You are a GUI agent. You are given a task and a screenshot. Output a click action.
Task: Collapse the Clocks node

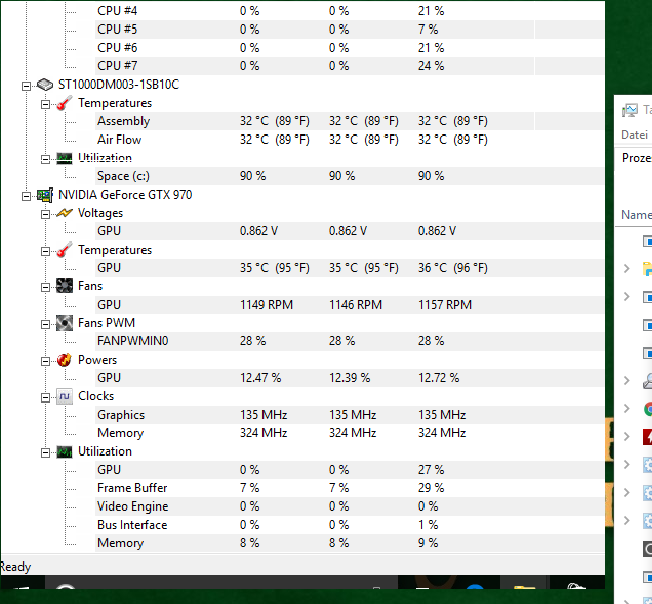pyautogui.click(x=45, y=398)
